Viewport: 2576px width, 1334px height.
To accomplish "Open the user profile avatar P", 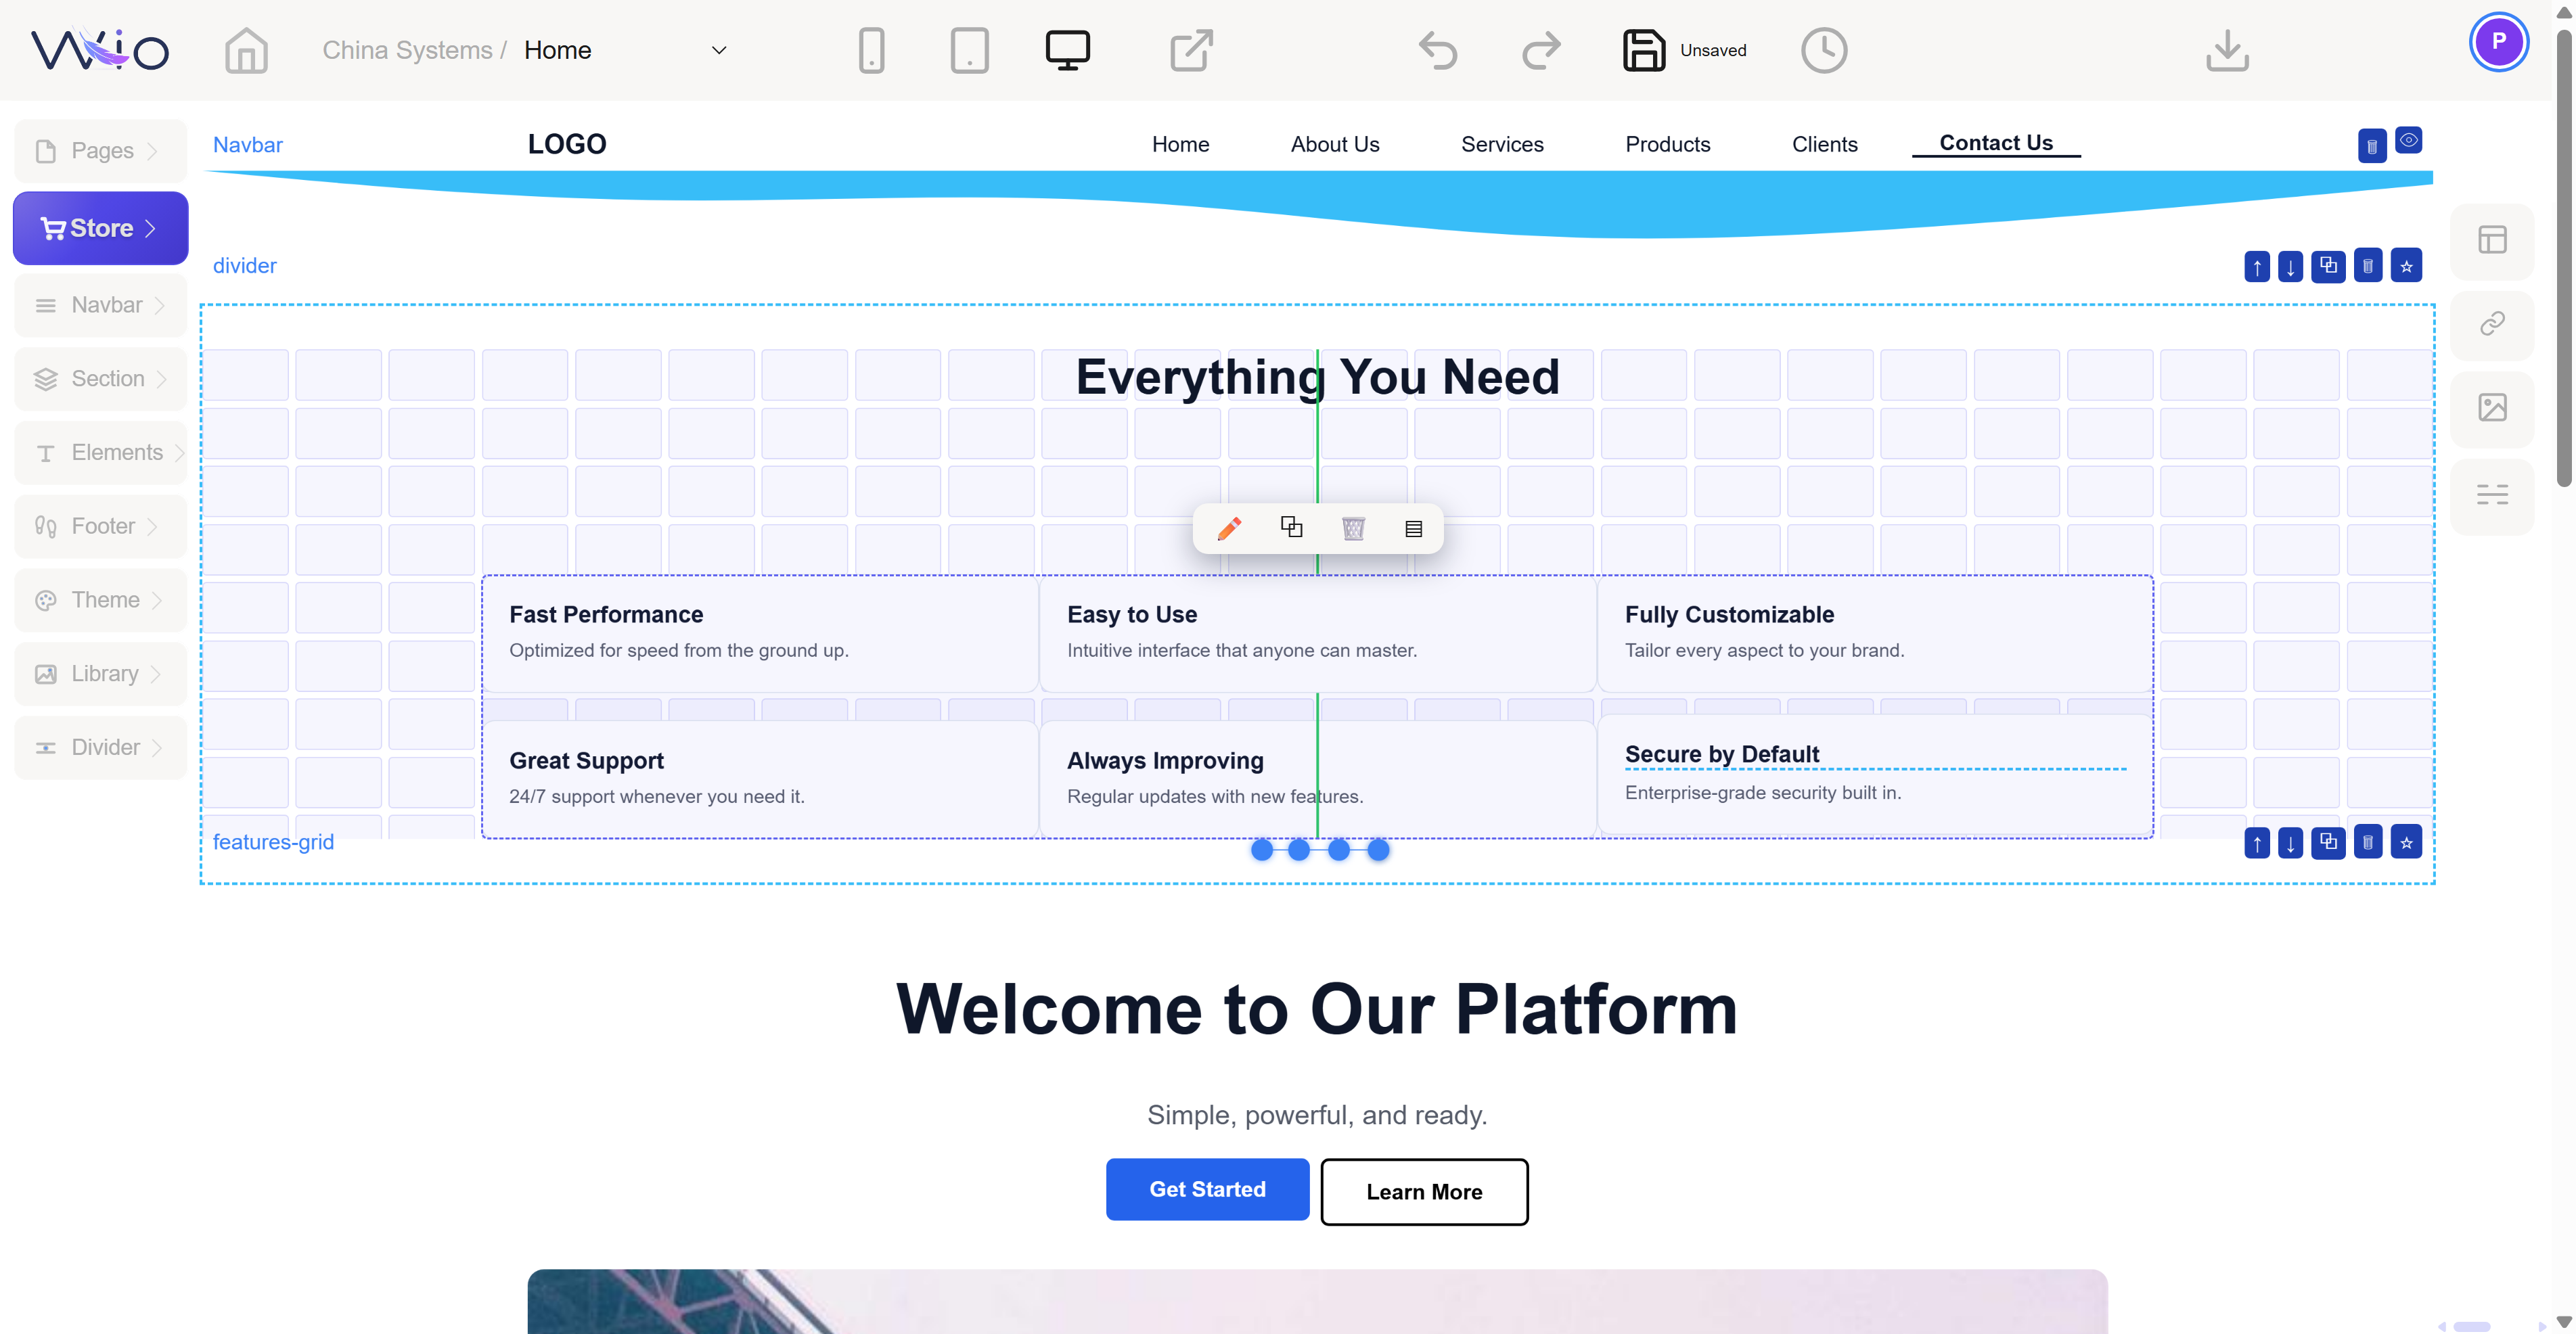I will (x=2498, y=42).
